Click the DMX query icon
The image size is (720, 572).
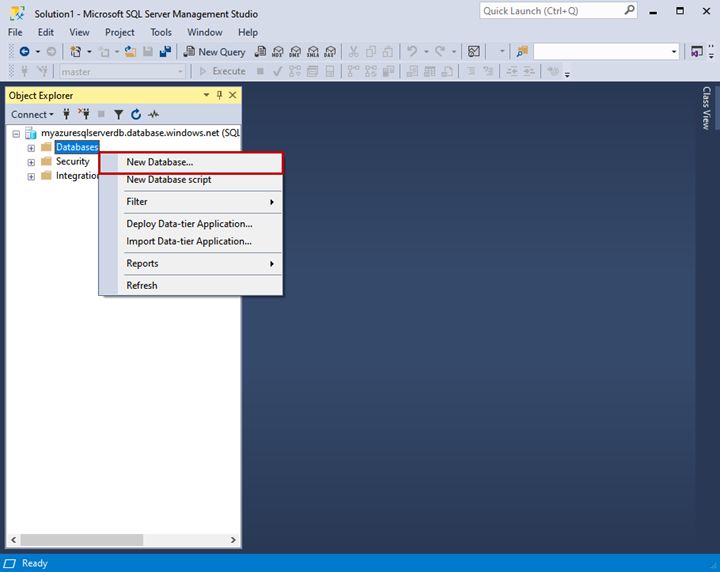click(295, 52)
